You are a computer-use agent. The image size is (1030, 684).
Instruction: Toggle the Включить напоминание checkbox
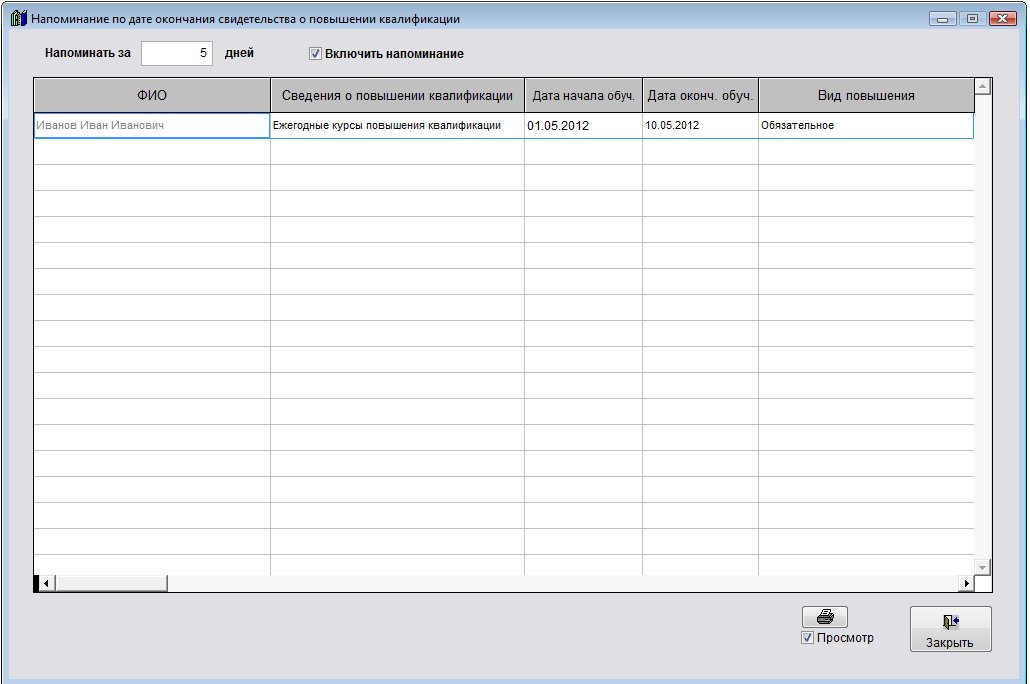coord(315,54)
